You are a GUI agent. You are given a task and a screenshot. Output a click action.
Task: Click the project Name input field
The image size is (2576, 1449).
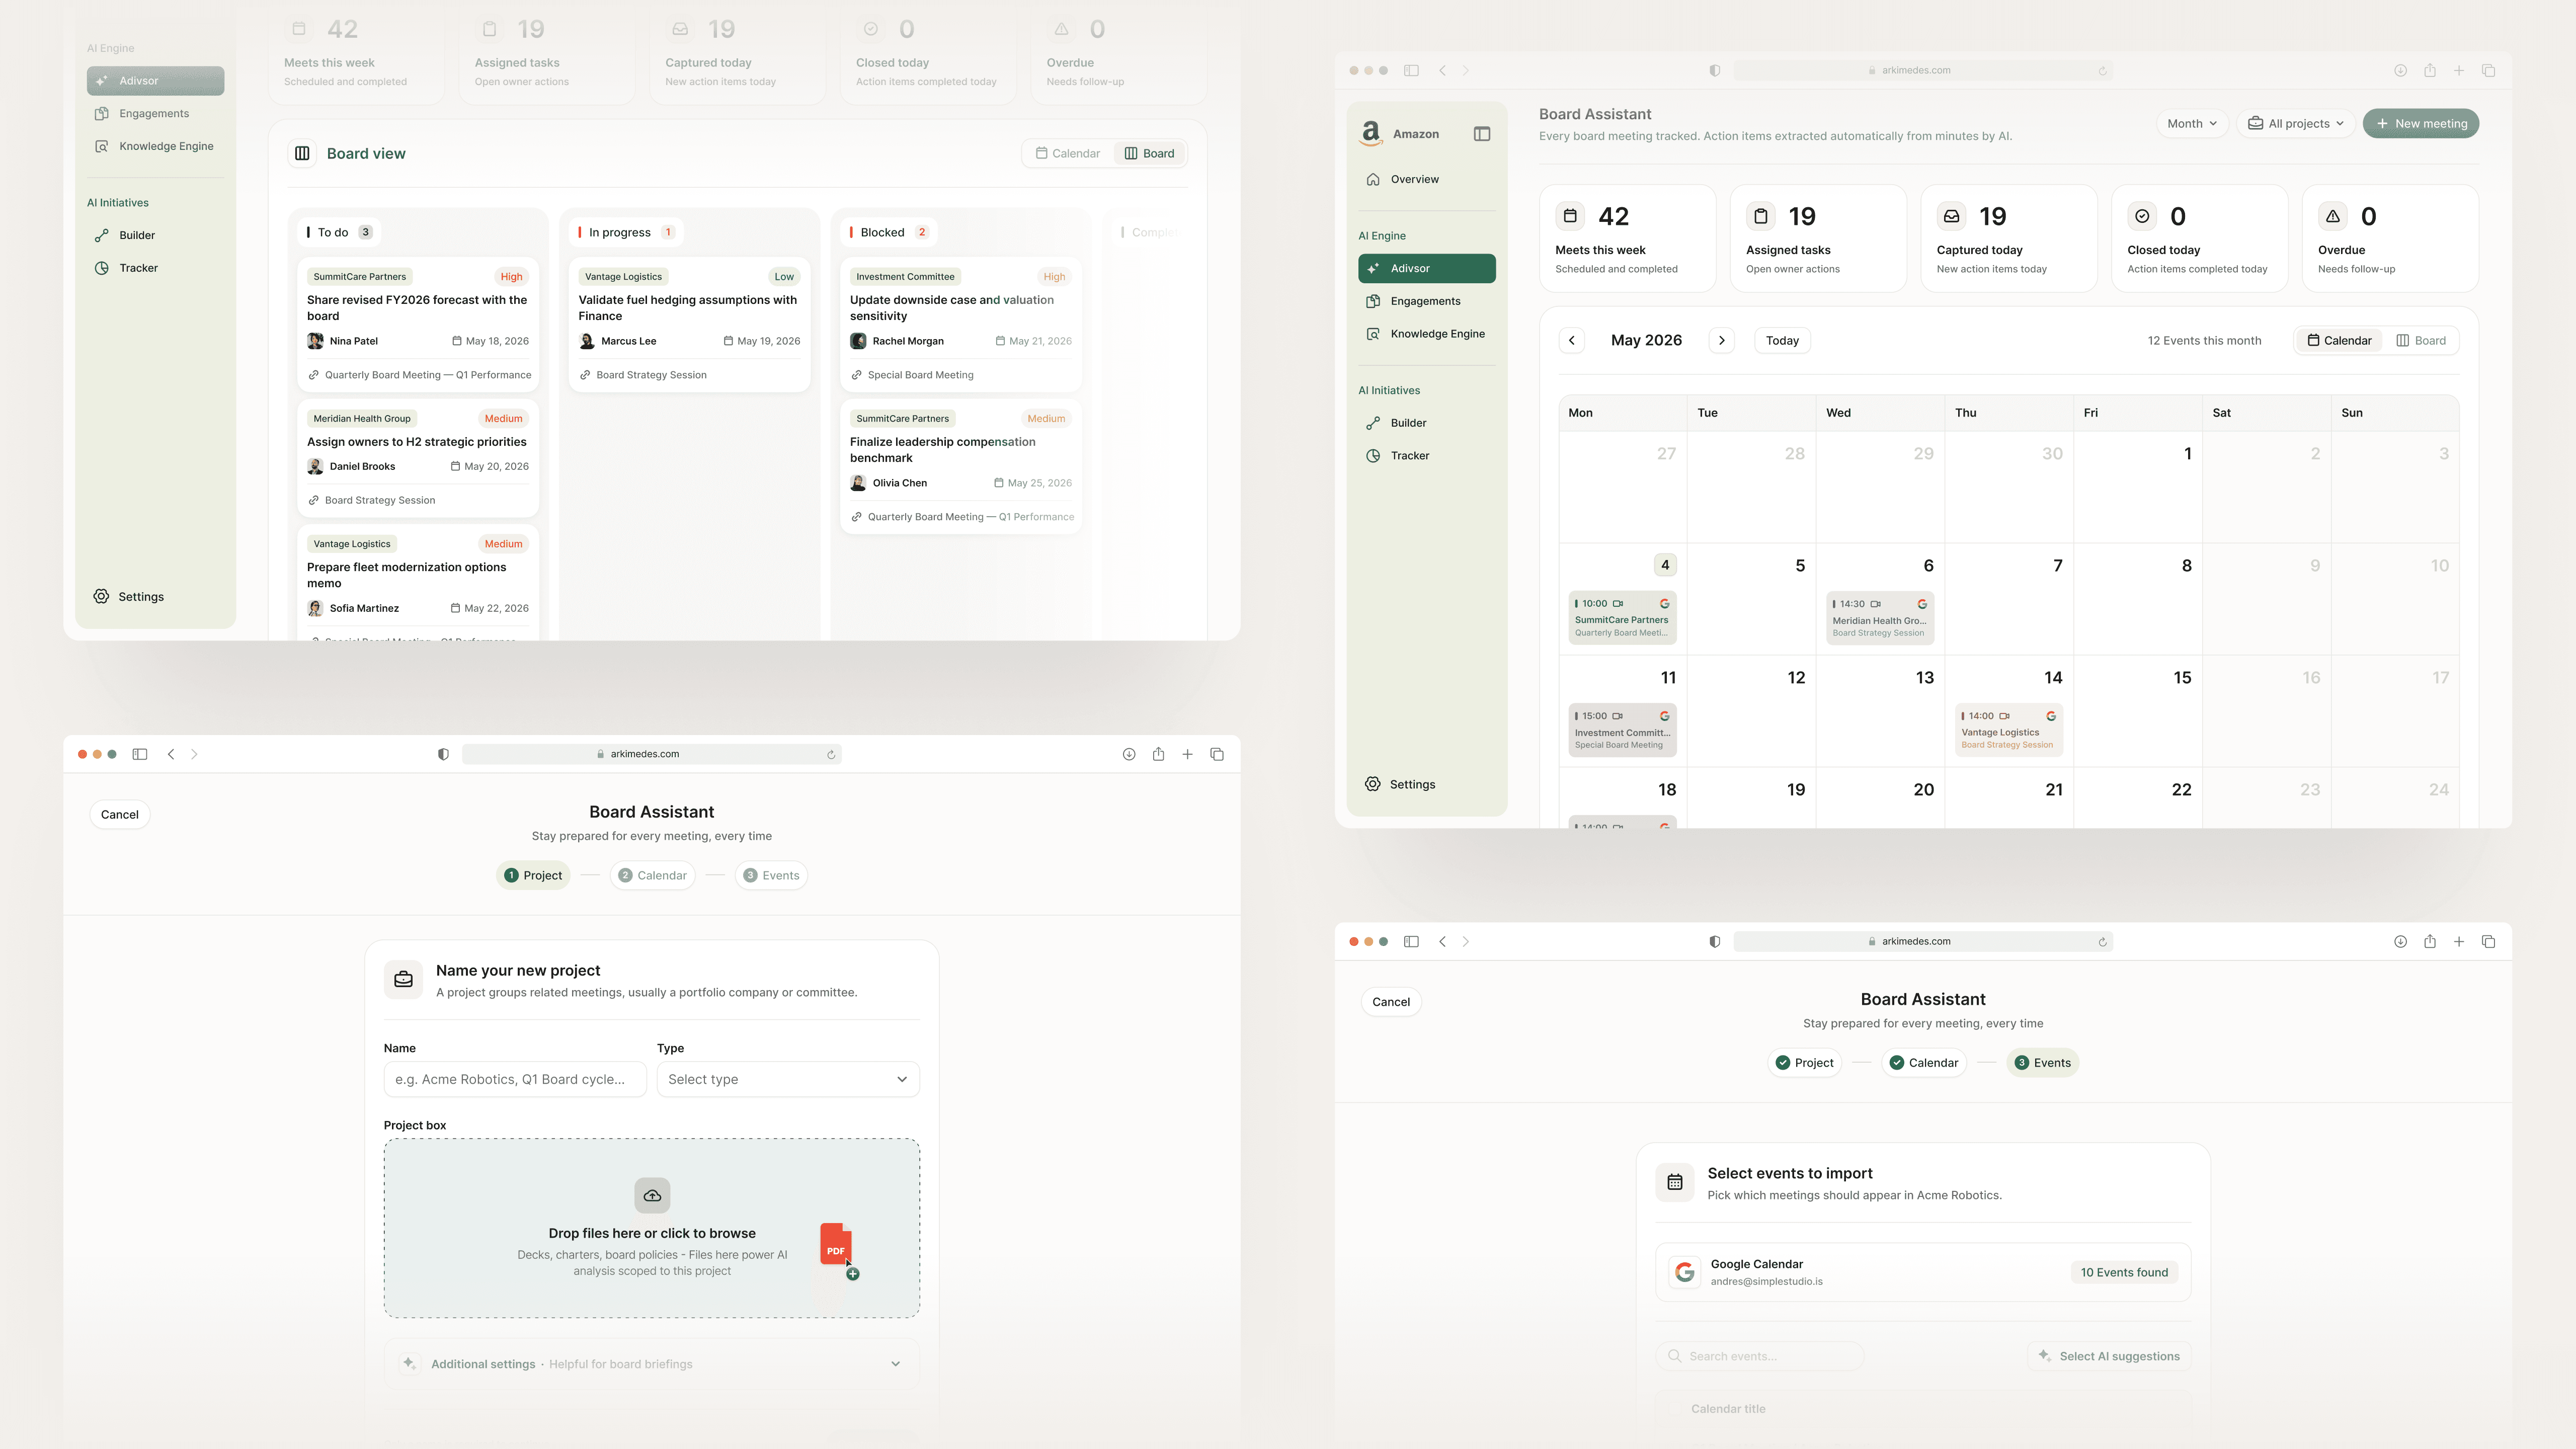515,1079
